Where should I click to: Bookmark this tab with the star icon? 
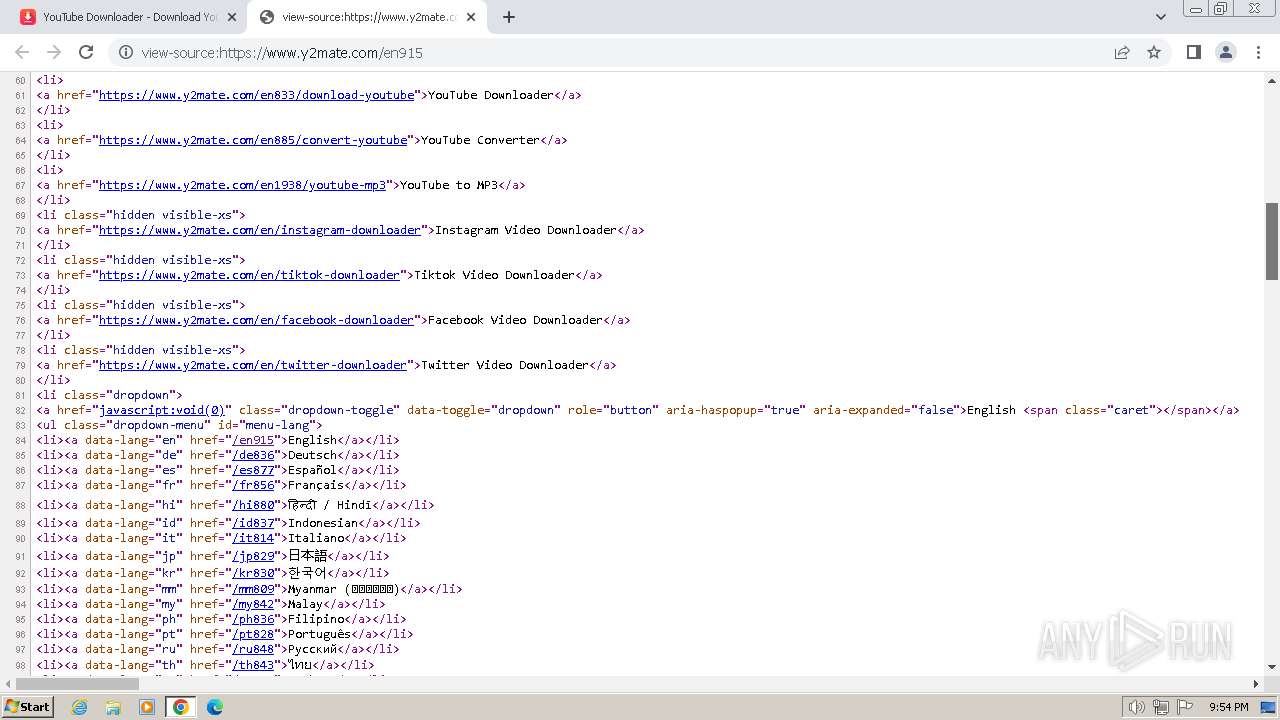[1154, 53]
